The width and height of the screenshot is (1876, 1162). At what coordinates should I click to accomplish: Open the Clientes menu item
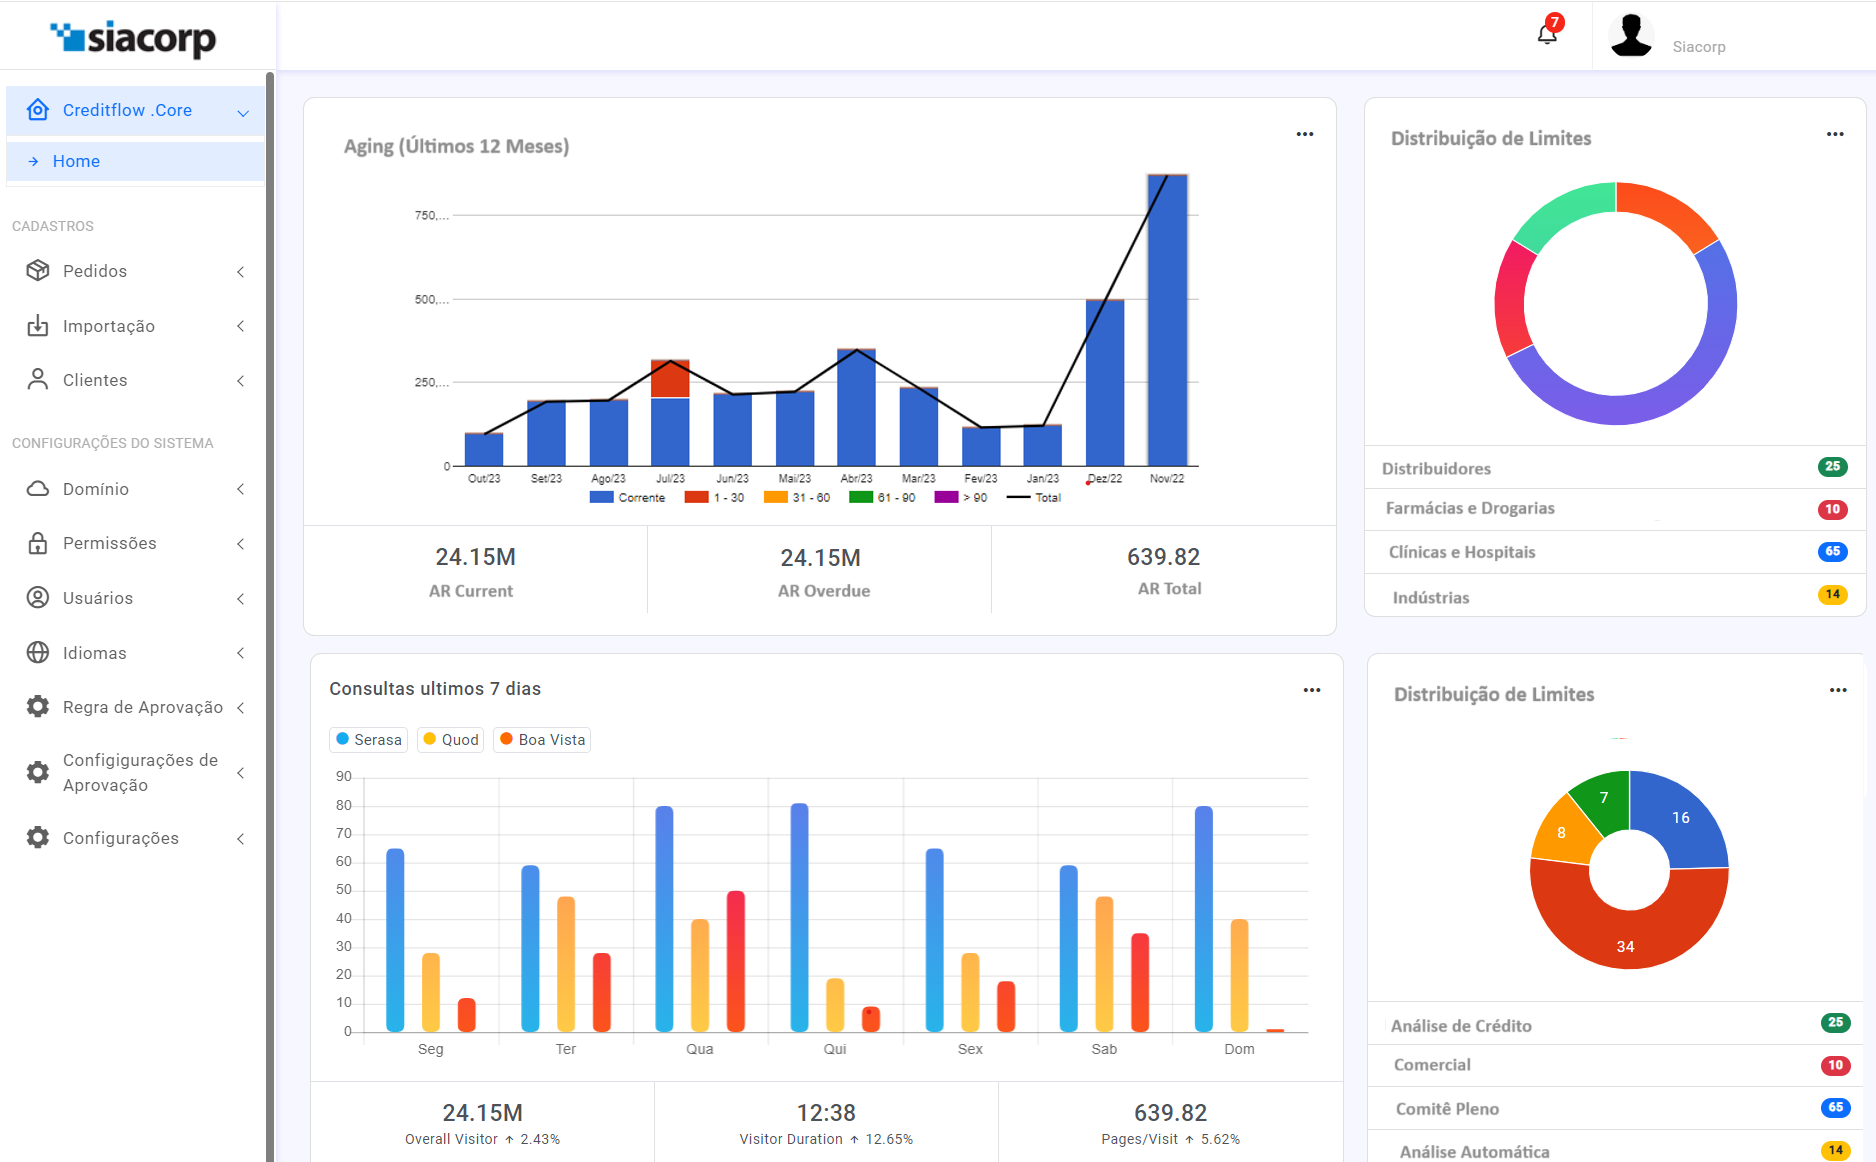point(135,380)
